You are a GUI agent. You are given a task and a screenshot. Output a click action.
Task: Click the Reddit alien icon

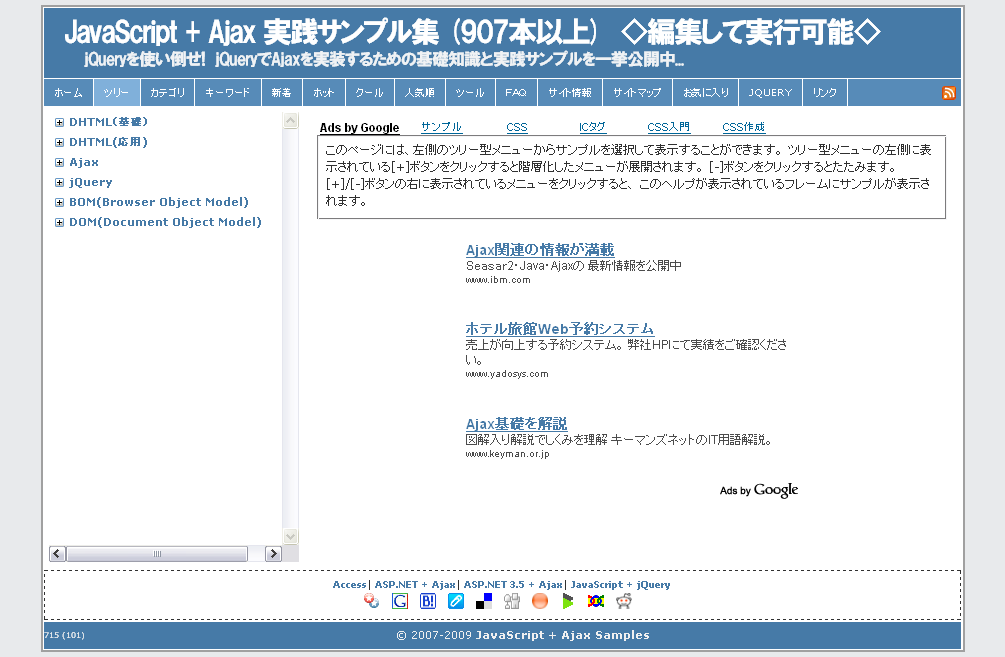click(624, 601)
